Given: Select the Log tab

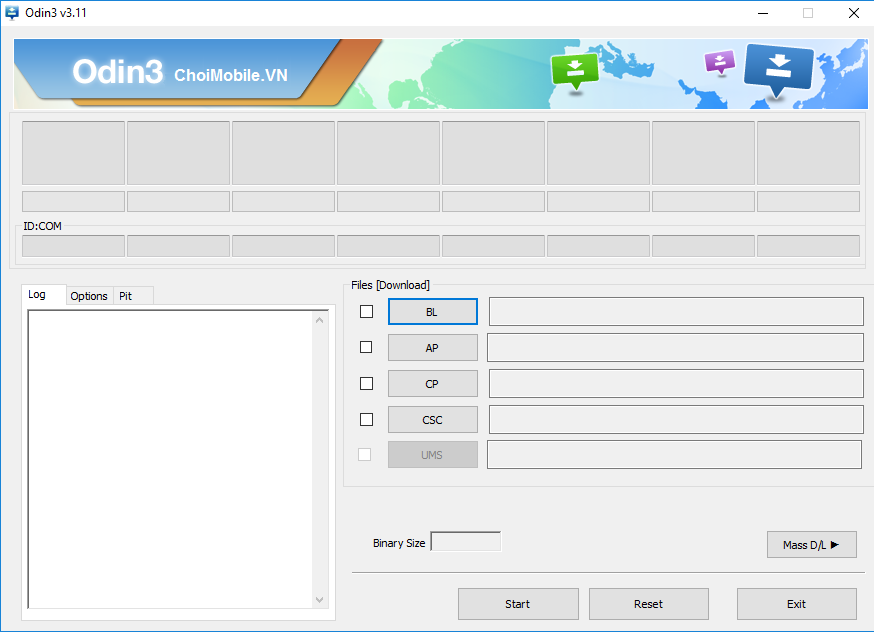Looking at the screenshot, I should [37, 295].
